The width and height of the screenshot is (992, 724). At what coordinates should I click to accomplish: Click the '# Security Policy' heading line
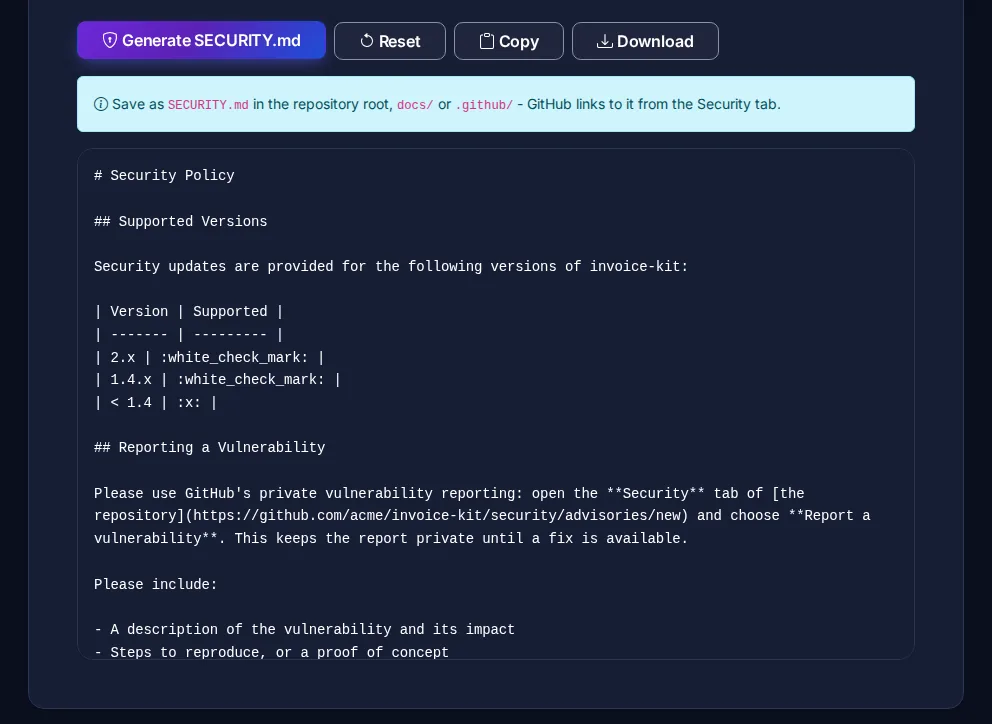164,175
